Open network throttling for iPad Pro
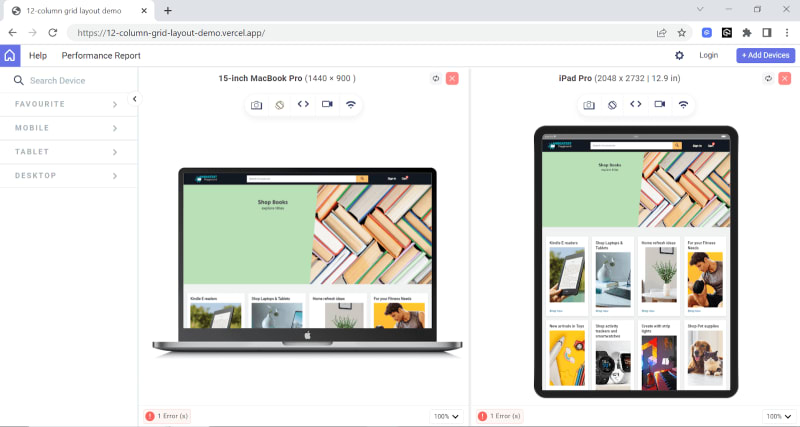 pyautogui.click(x=683, y=104)
